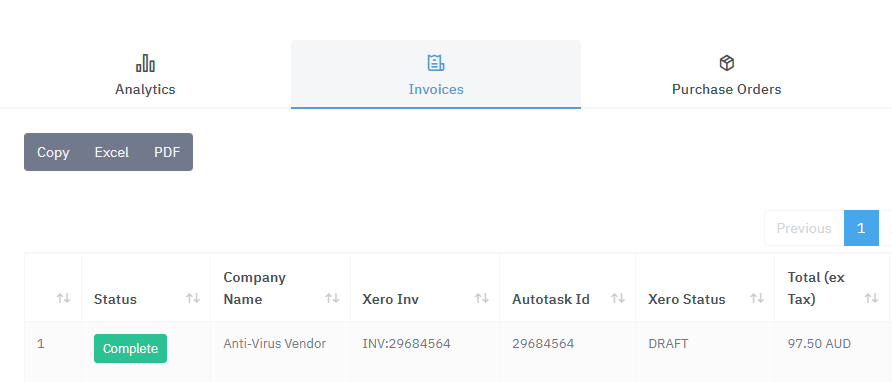Sort table by Status column arrows
The image size is (892, 382).
tap(193, 298)
